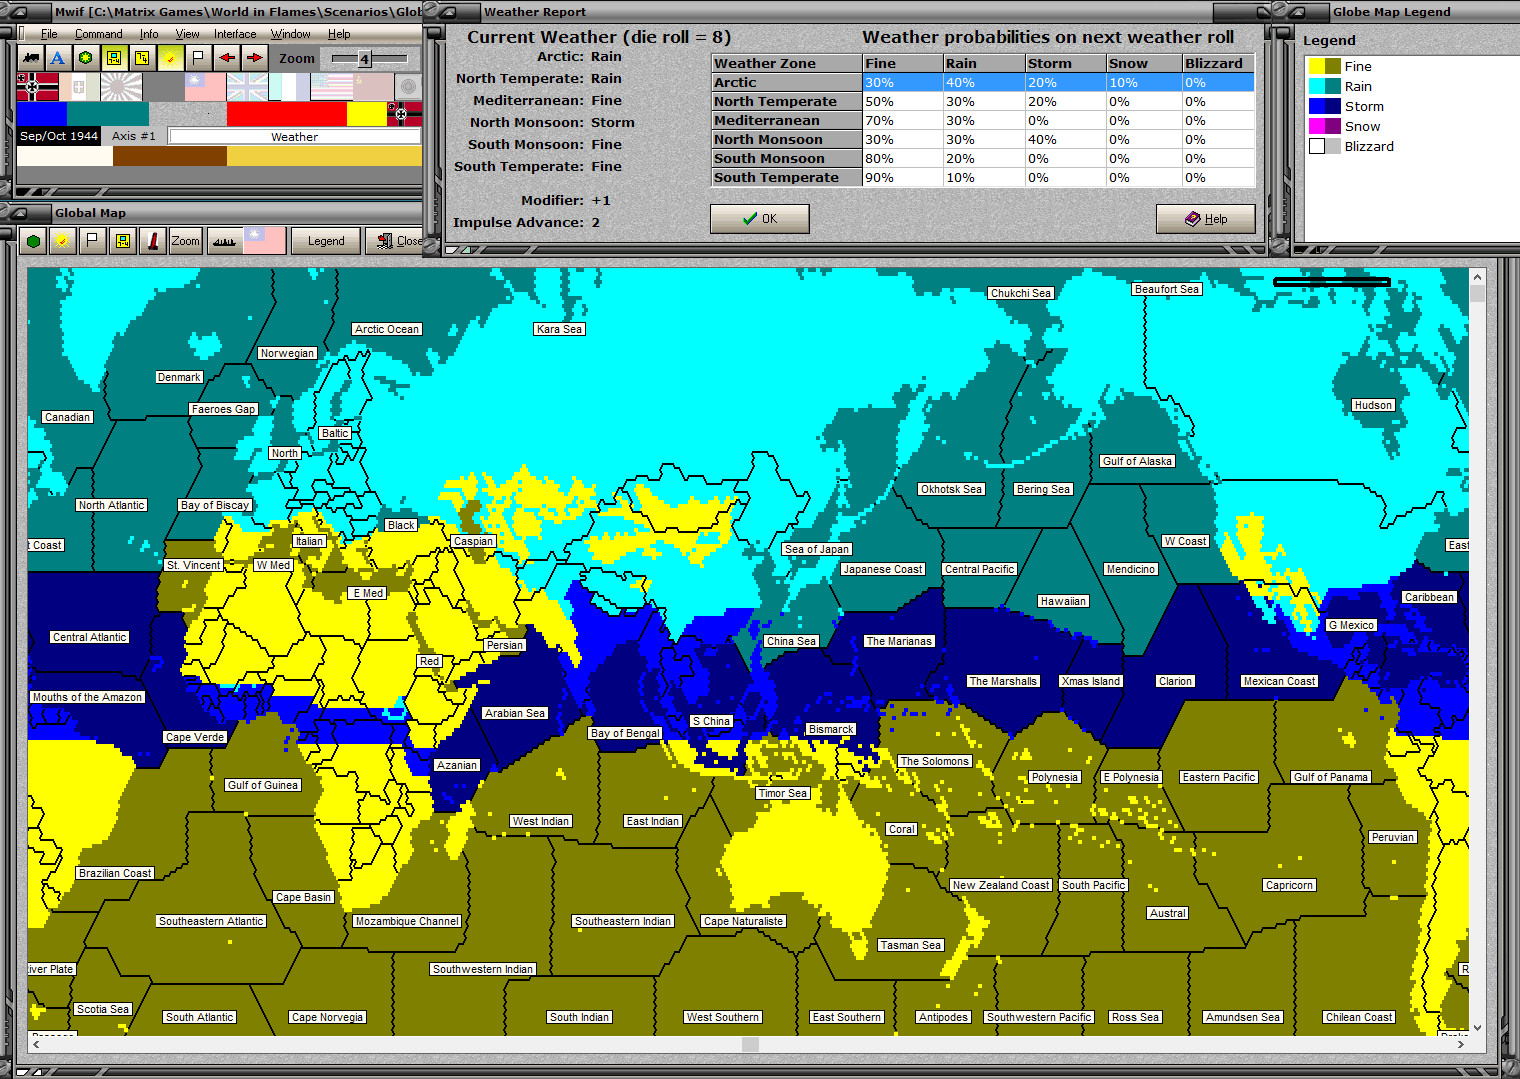
Task: Click the blue letter A toolbar icon
Action: tap(58, 58)
